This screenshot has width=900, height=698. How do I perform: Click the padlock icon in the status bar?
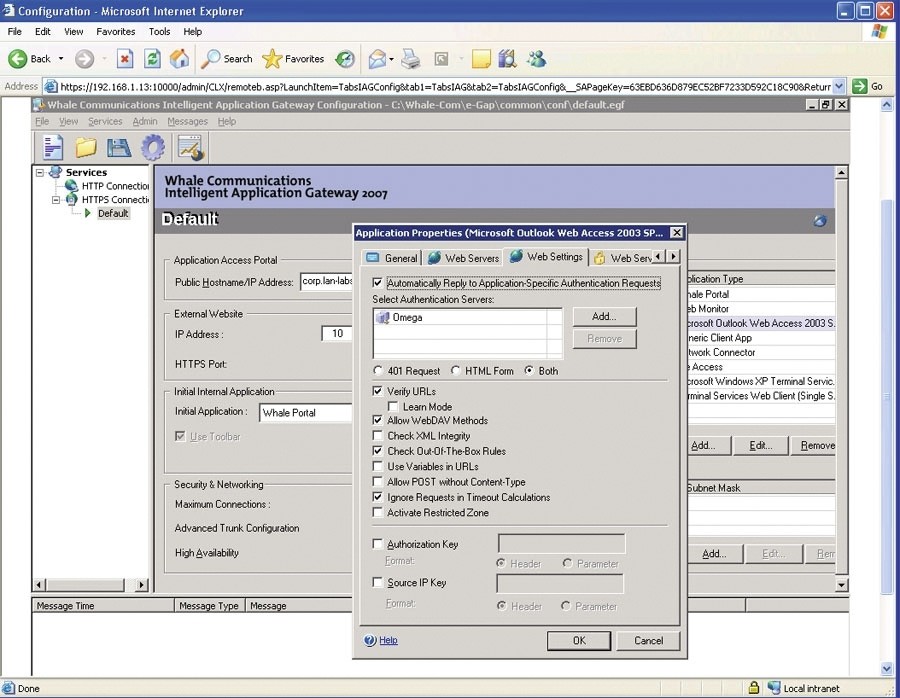click(754, 688)
